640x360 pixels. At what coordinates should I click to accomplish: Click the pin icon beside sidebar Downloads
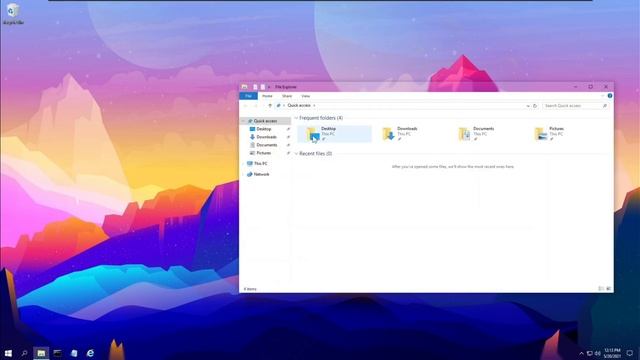pyautogui.click(x=288, y=137)
